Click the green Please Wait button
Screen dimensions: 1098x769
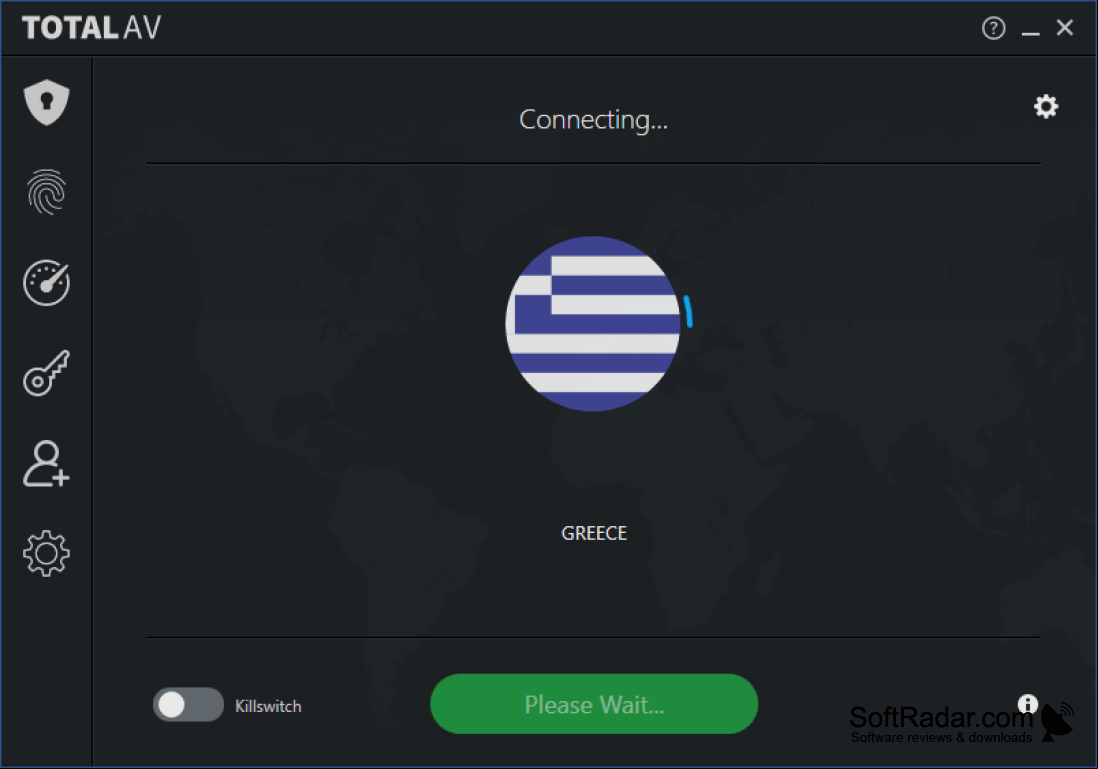tap(594, 704)
